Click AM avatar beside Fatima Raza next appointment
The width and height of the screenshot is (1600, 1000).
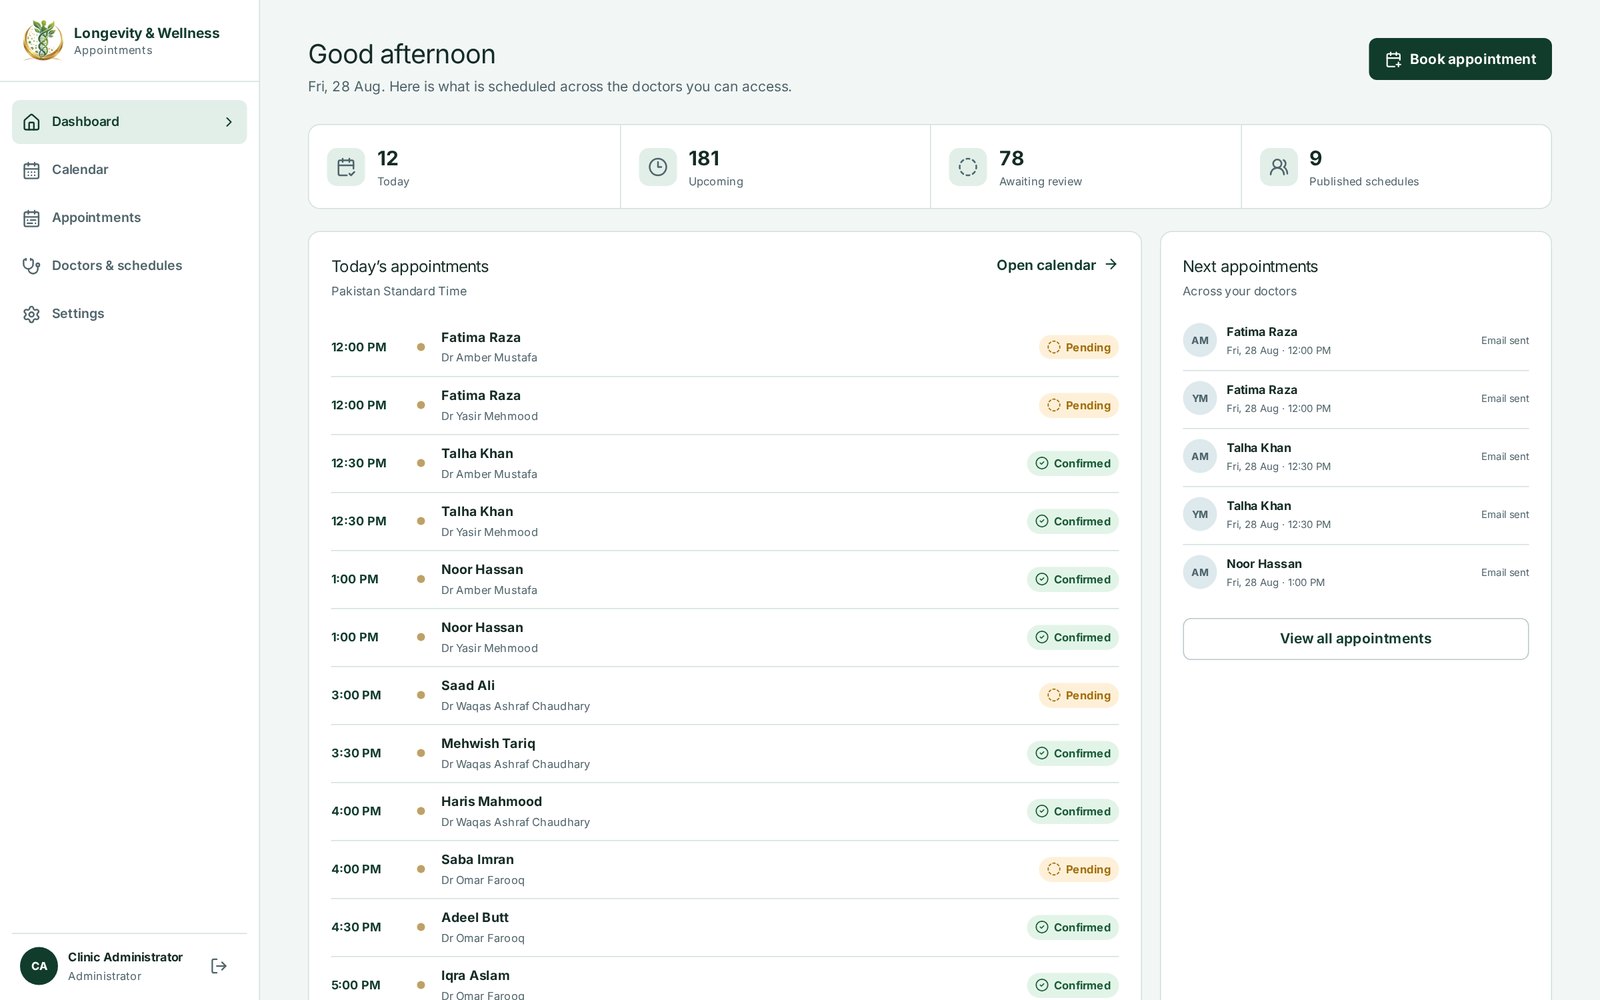click(x=1200, y=341)
